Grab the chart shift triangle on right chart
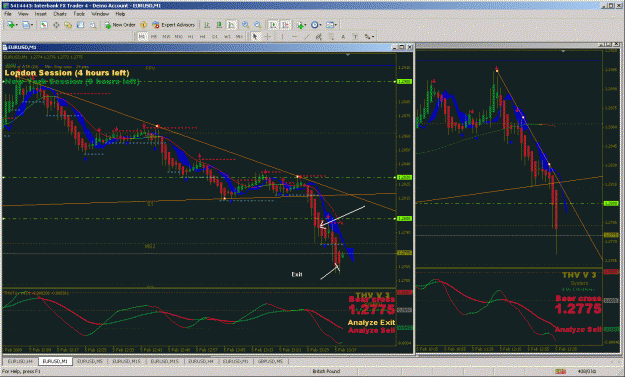The width and height of the screenshot is (625, 377). point(563,51)
